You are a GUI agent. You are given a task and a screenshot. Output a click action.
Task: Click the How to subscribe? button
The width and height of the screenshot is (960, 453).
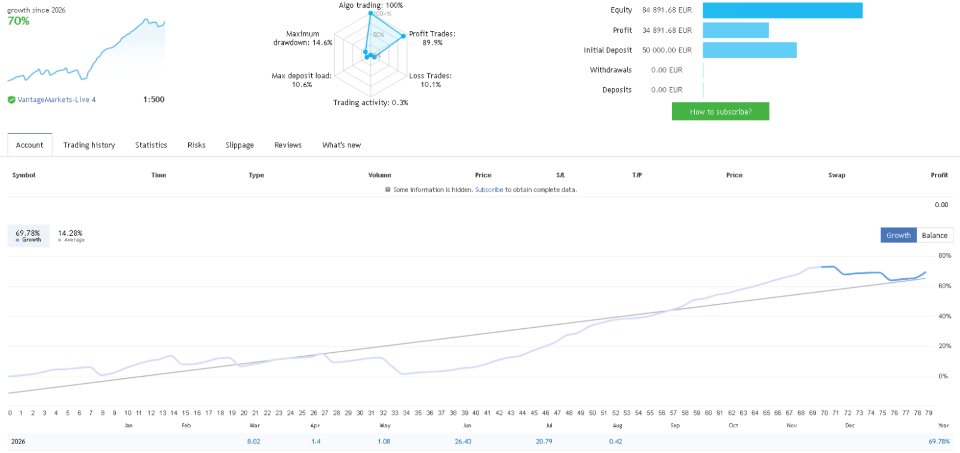click(x=720, y=111)
